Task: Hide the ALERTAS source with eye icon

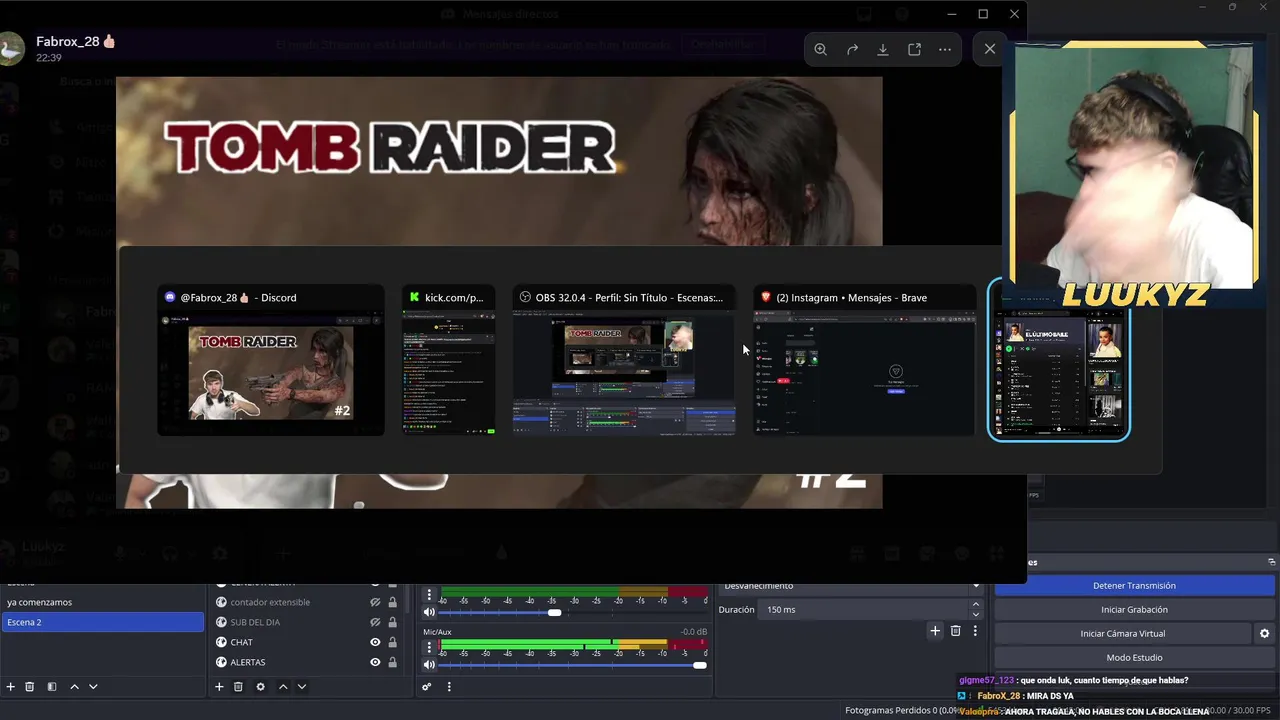Action: [x=376, y=662]
